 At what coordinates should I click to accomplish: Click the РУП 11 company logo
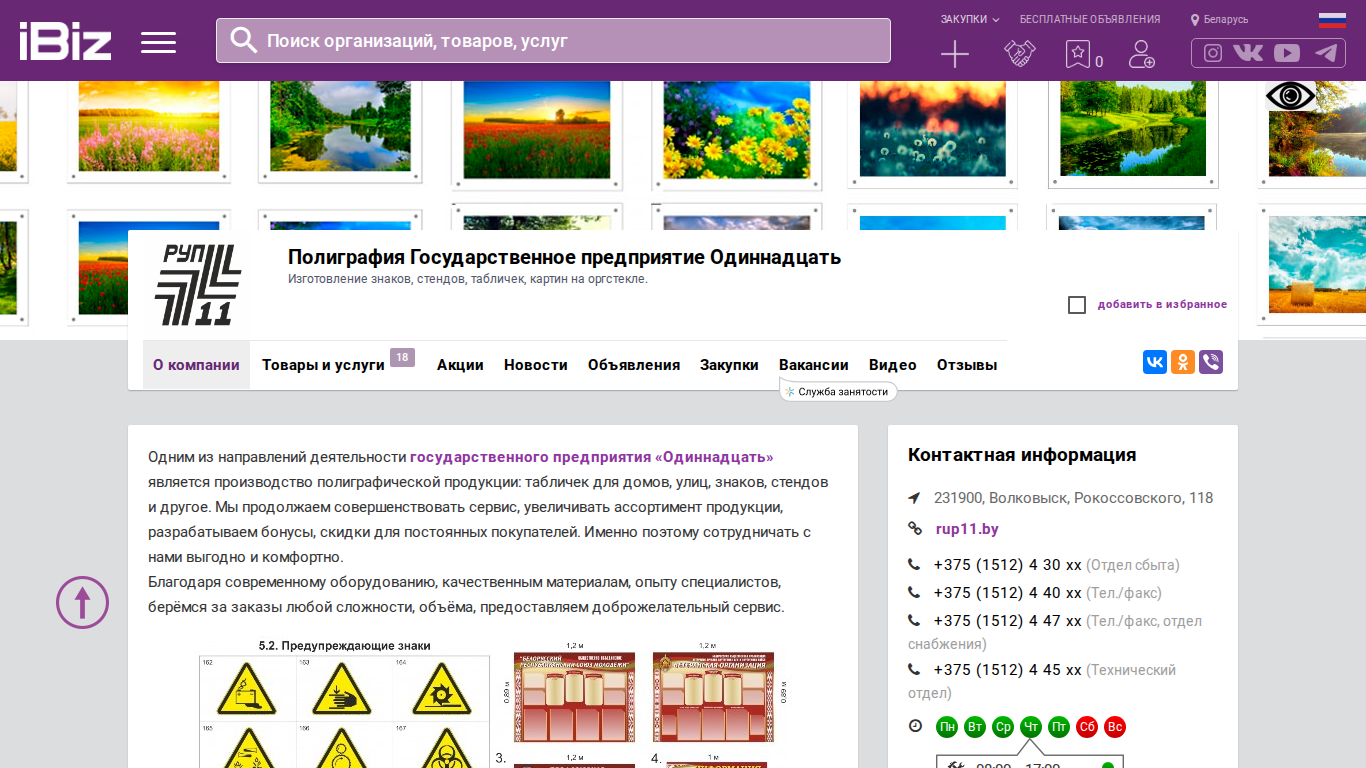point(197,285)
